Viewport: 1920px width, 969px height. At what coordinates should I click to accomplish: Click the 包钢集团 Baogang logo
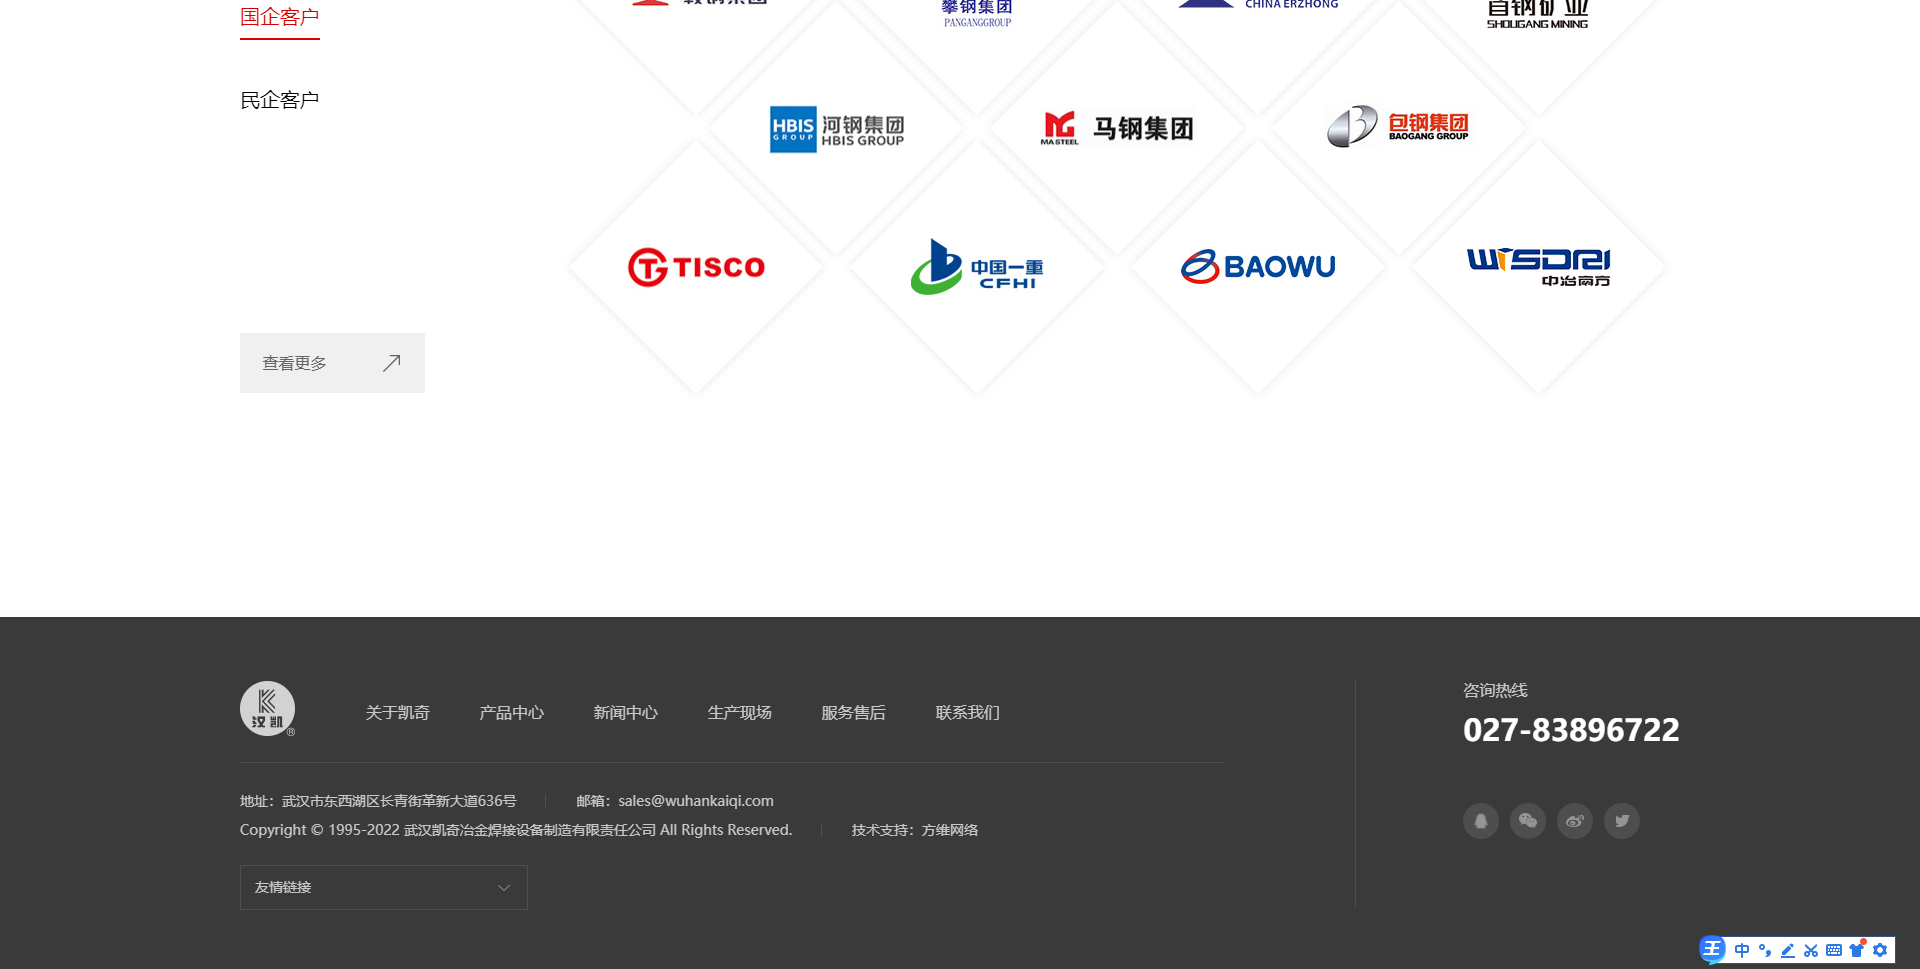click(1398, 126)
